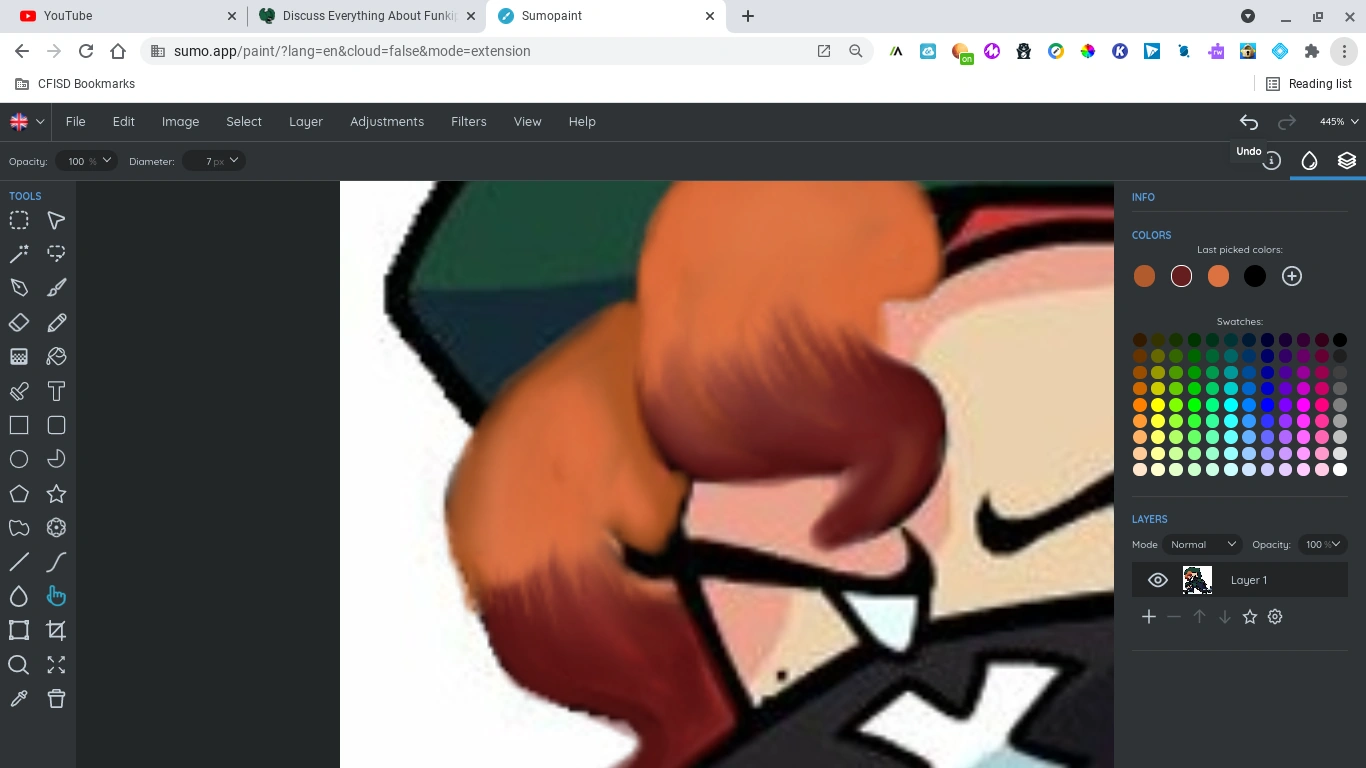This screenshot has width=1366, height=768.
Task: Activate the Star shape tool
Action: click(x=56, y=493)
